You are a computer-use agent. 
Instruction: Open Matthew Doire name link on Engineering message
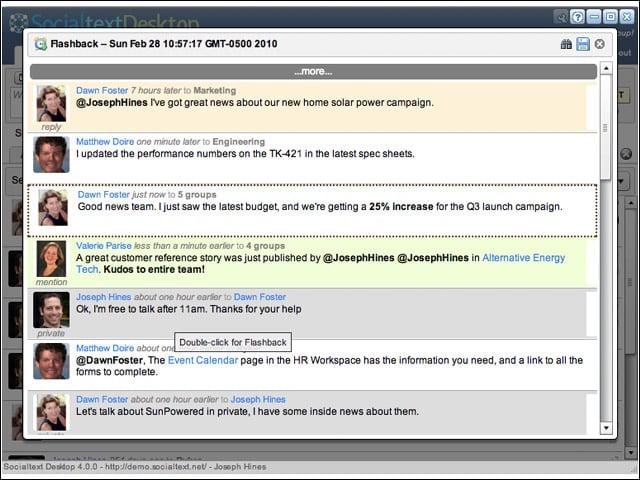click(105, 142)
